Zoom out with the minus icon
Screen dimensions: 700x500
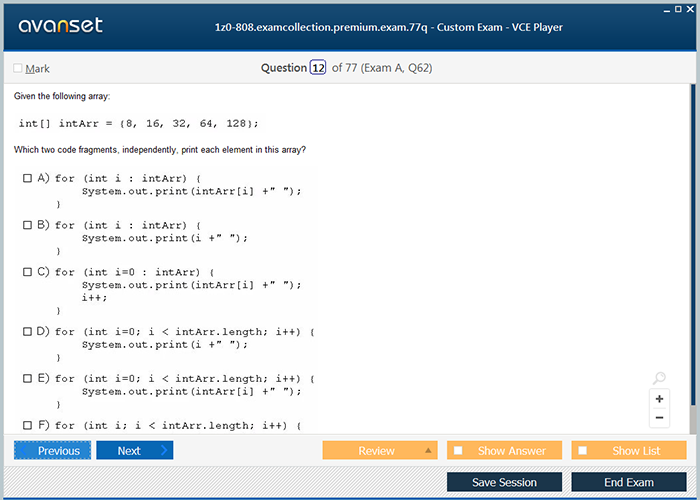pyautogui.click(x=659, y=418)
